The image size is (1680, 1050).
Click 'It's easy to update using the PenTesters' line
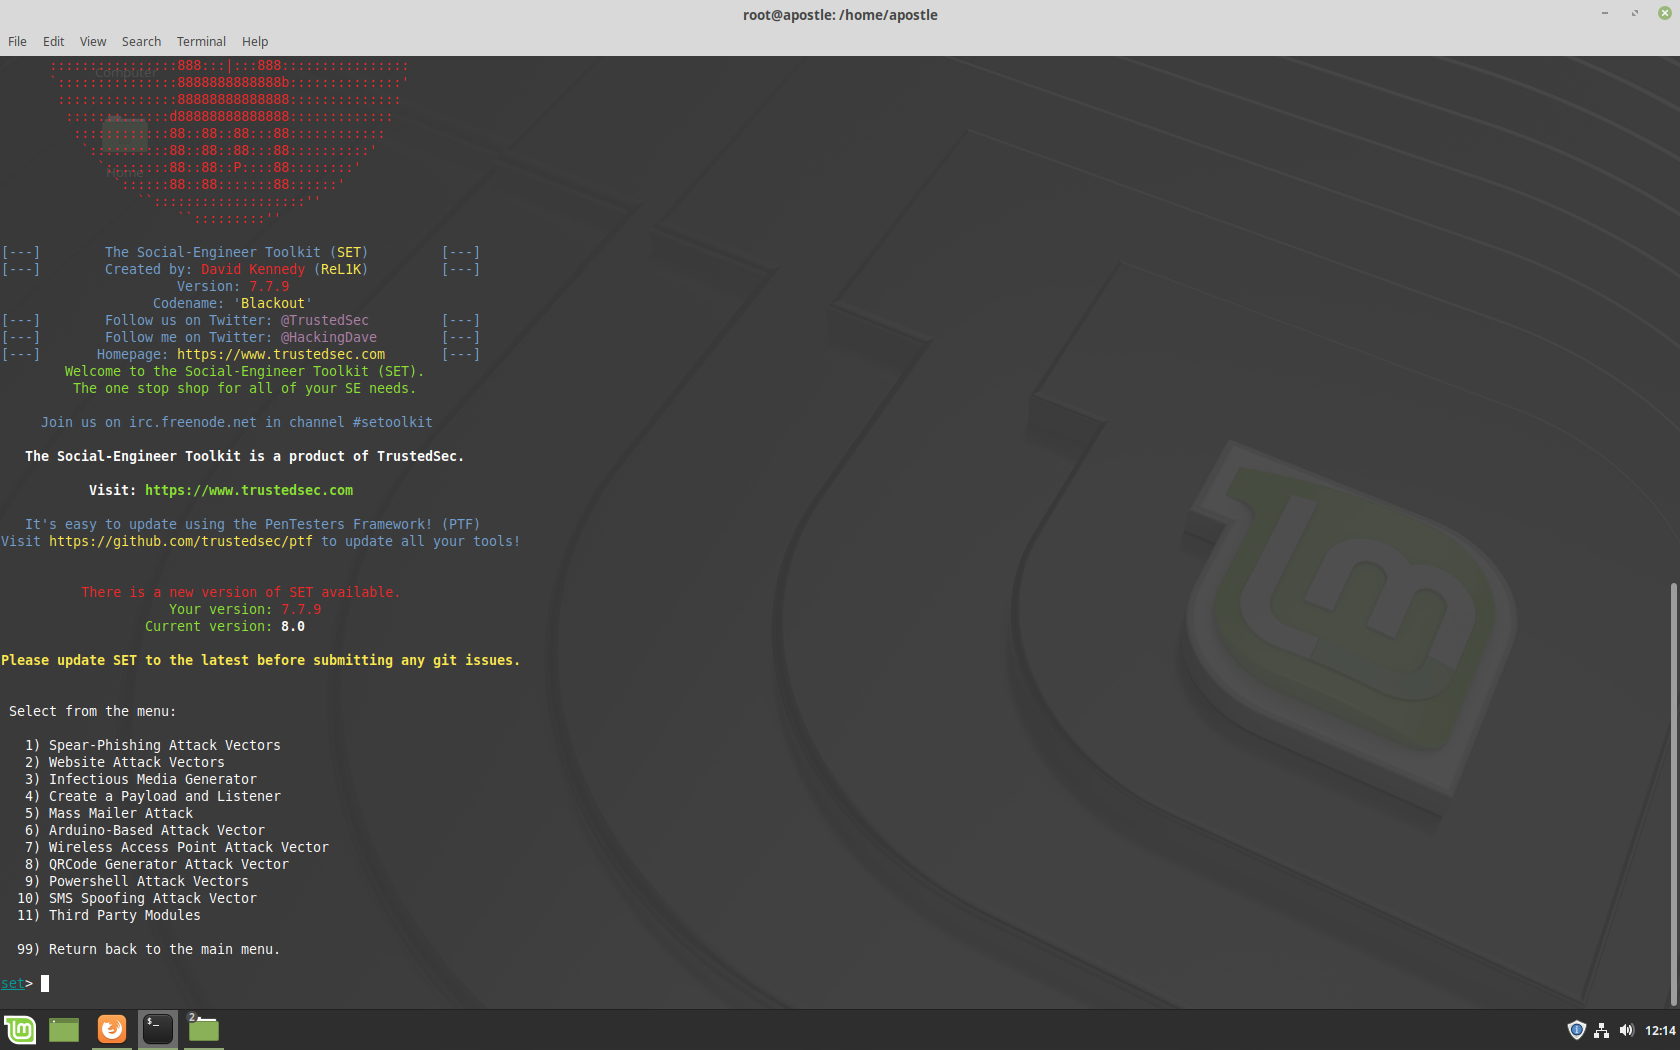pyautogui.click(x=253, y=525)
